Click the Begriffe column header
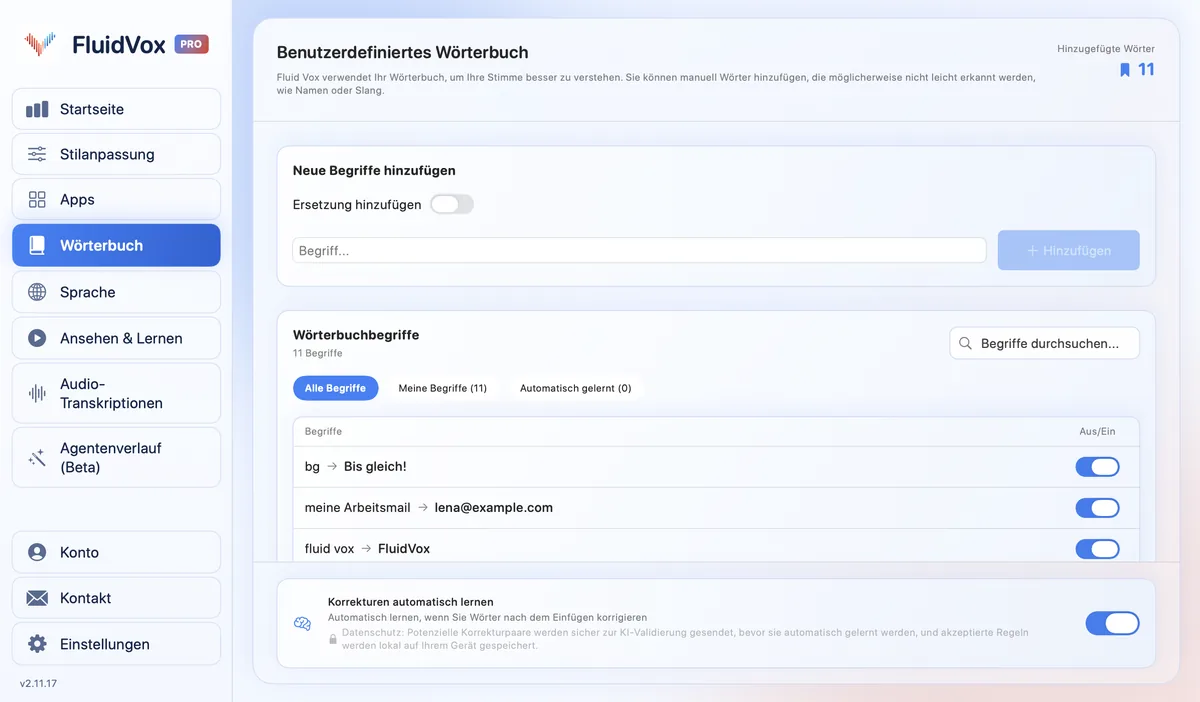This screenshot has width=1200, height=702. pos(323,432)
